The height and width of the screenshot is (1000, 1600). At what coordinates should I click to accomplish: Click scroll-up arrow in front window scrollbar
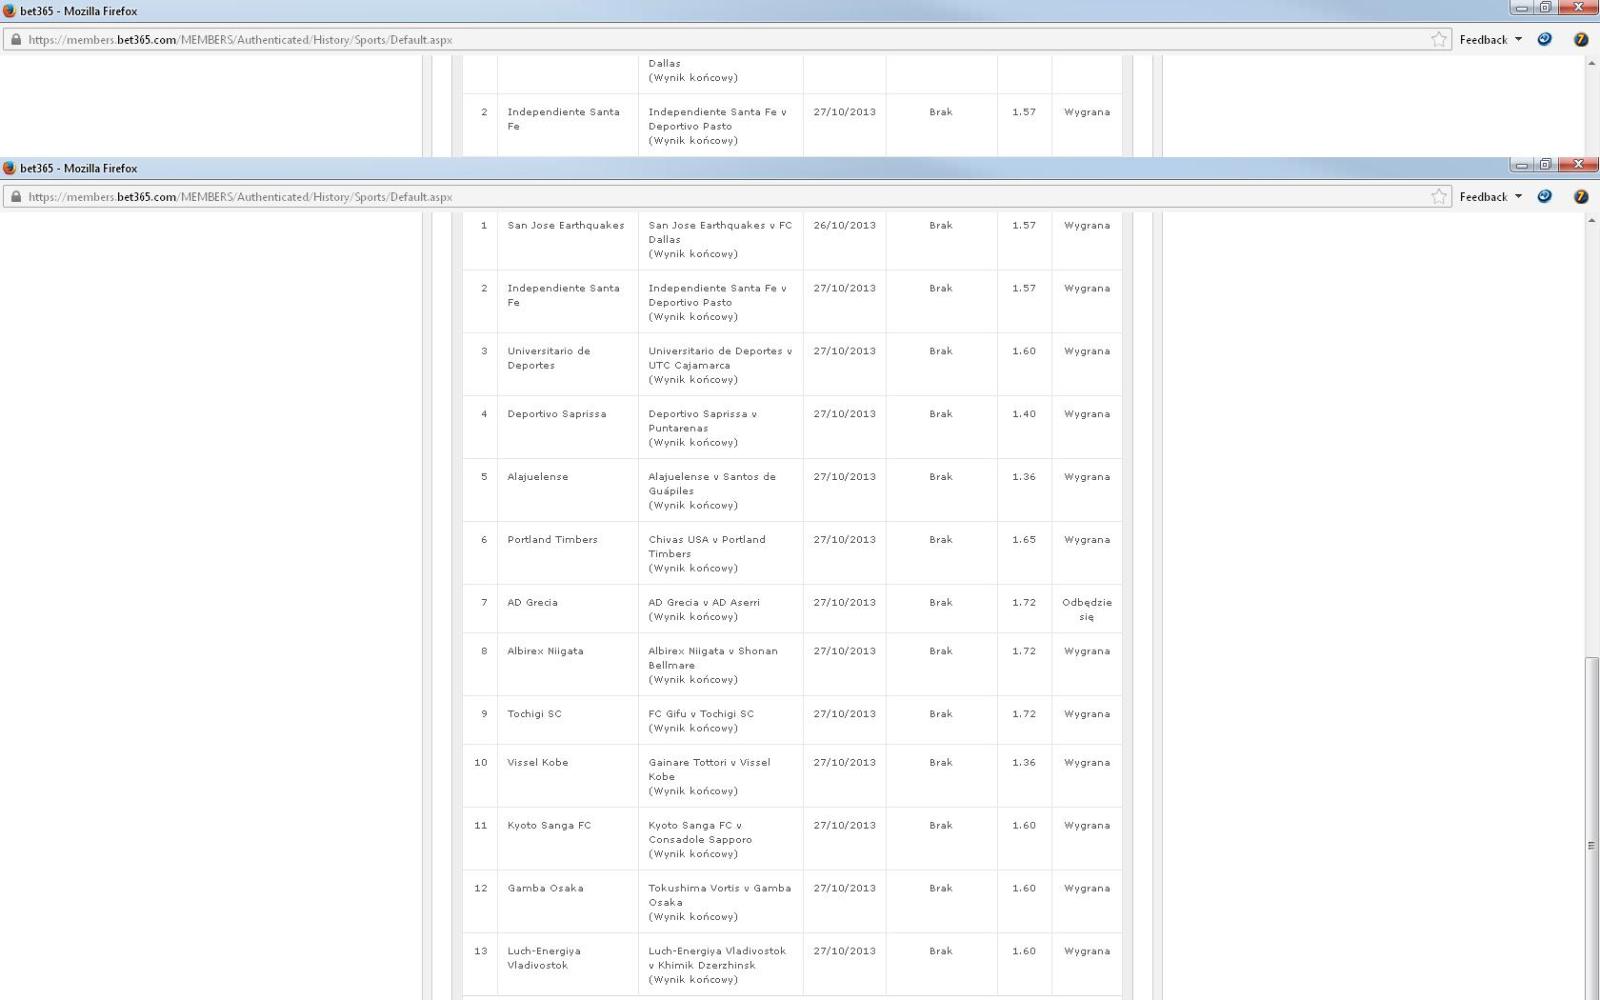1591,220
